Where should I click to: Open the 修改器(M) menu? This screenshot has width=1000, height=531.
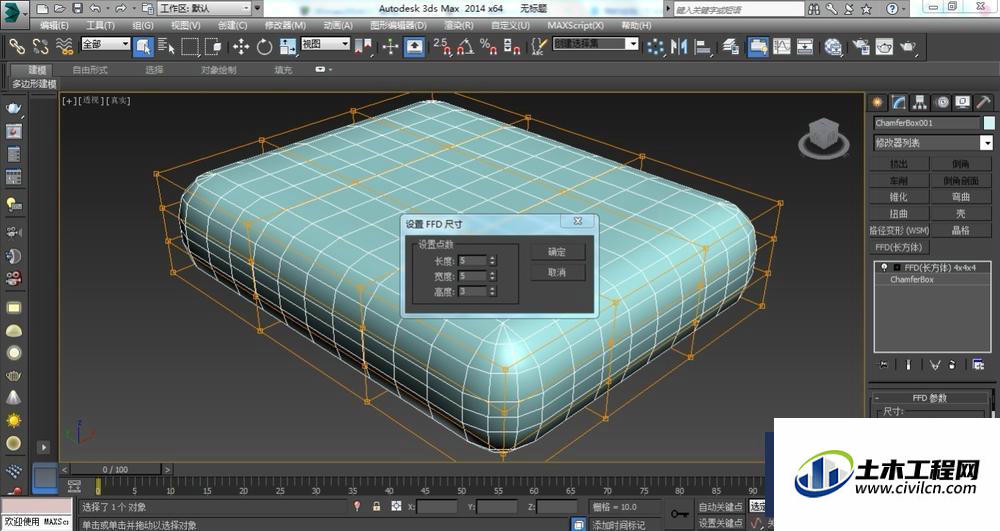pos(285,25)
